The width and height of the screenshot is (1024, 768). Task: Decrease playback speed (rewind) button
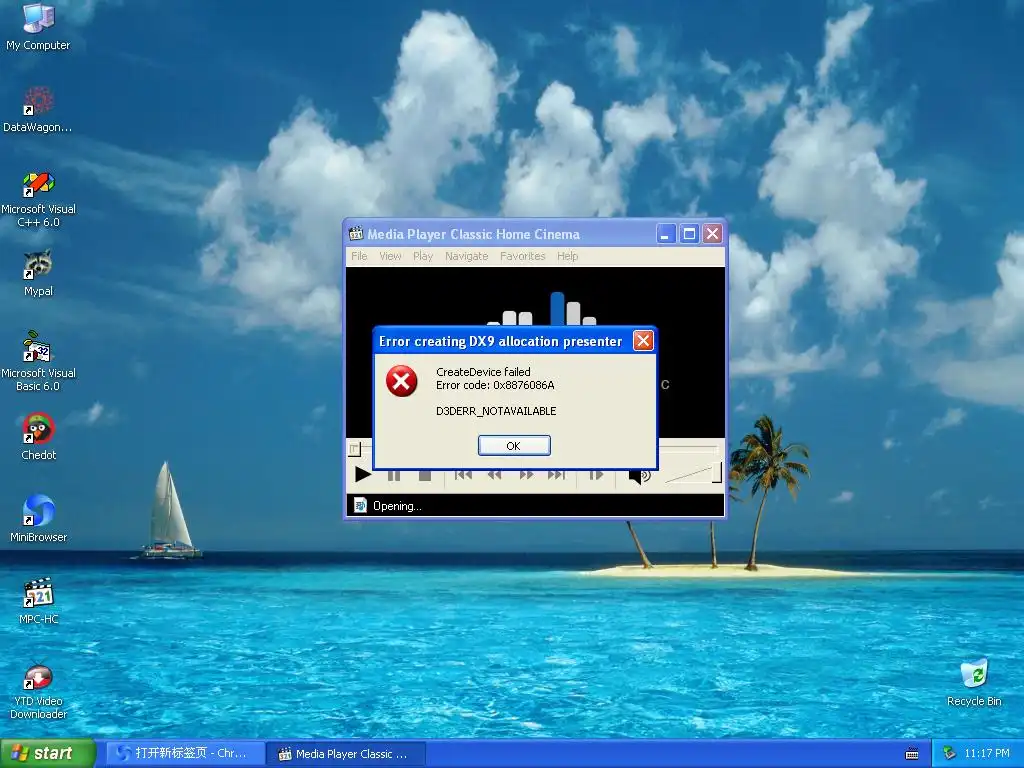[494, 475]
